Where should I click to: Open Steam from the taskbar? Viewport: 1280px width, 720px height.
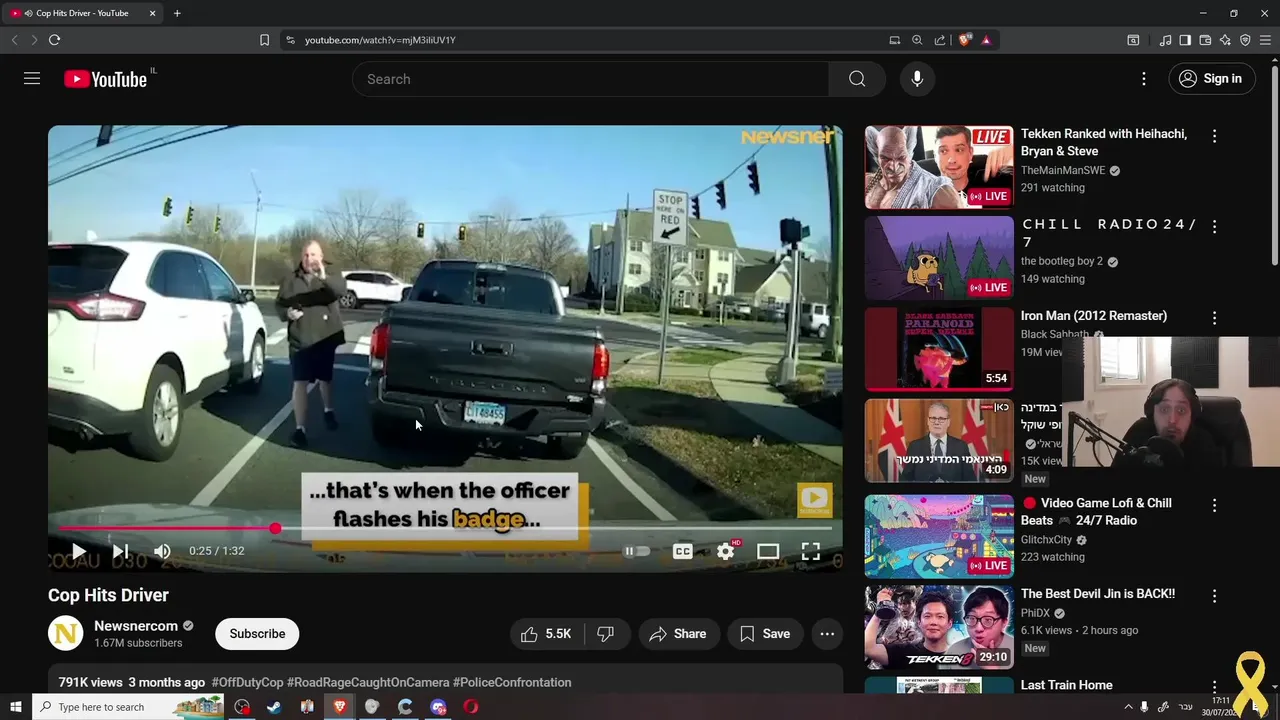pos(274,707)
